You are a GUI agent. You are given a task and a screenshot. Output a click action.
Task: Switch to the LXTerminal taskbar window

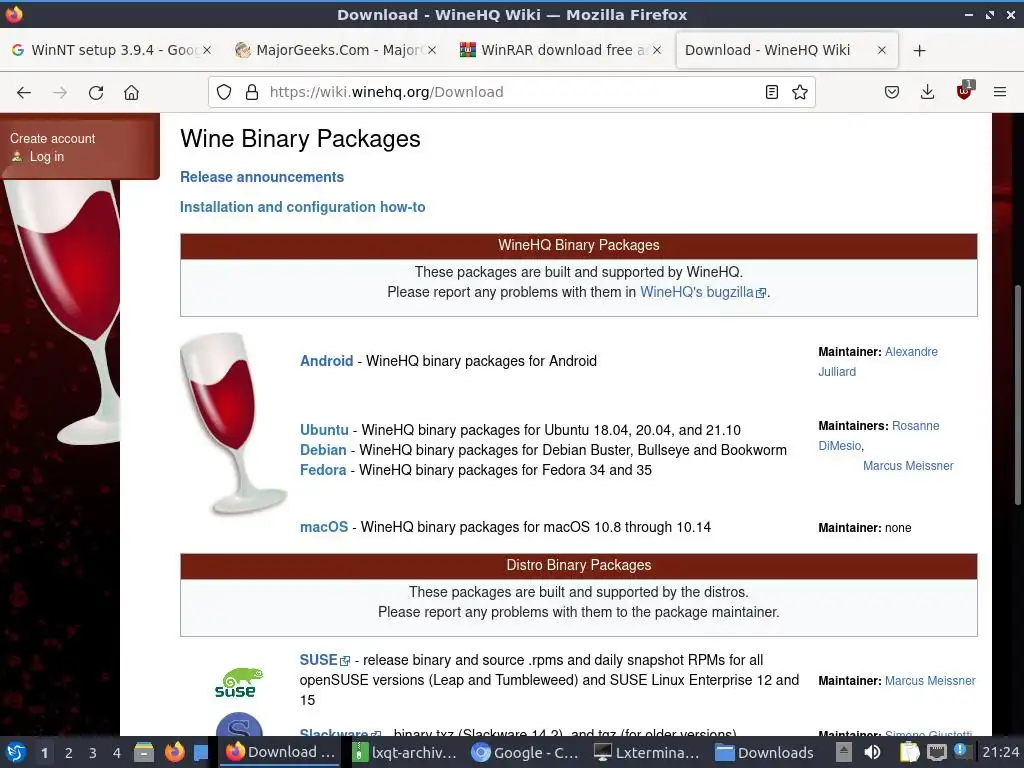click(647, 752)
